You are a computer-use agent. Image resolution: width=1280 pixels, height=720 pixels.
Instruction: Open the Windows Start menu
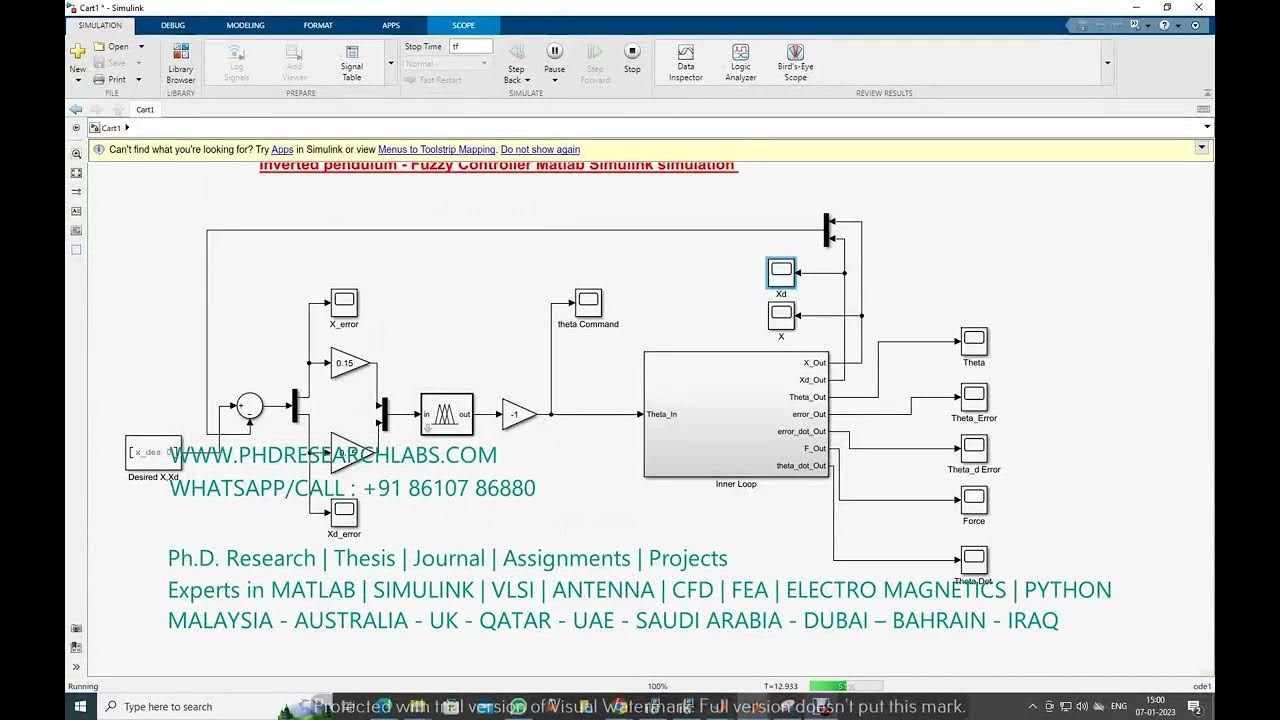80,706
